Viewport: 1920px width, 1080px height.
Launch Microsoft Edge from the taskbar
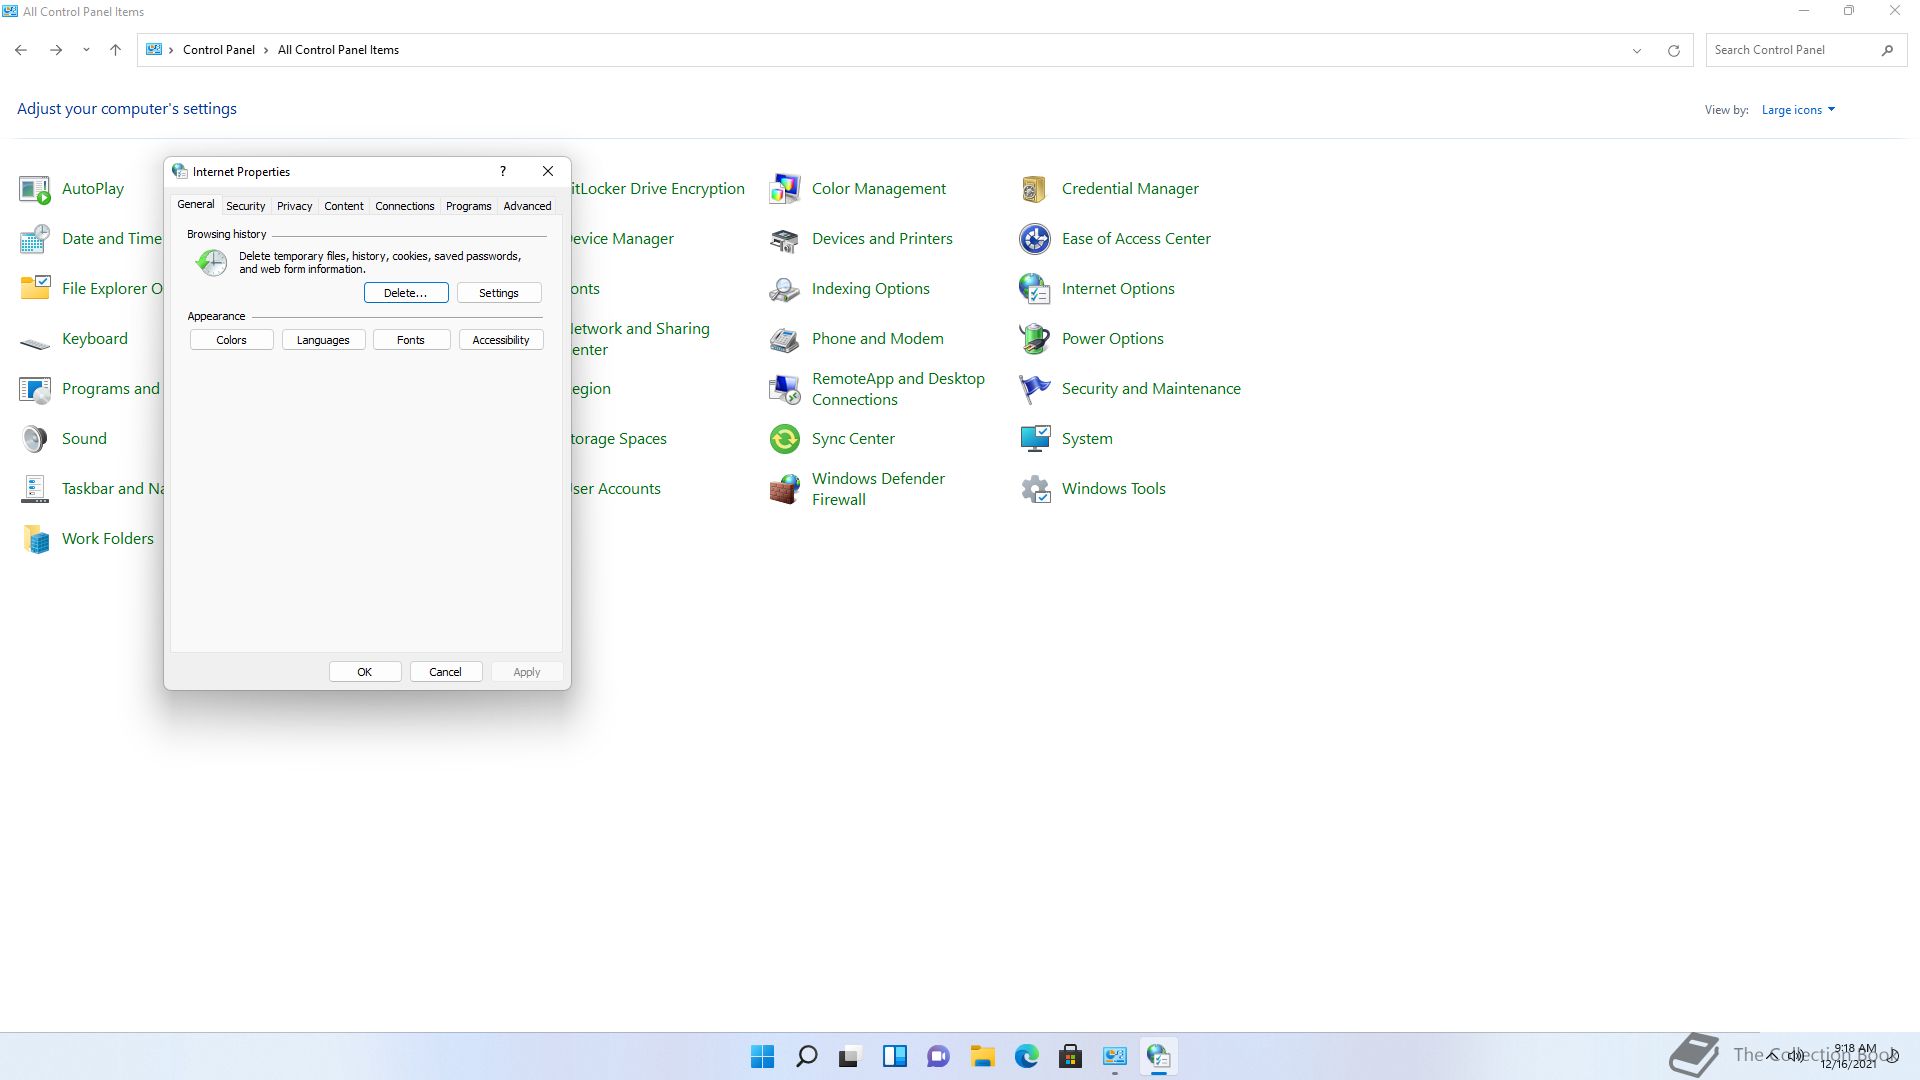(x=1026, y=1056)
